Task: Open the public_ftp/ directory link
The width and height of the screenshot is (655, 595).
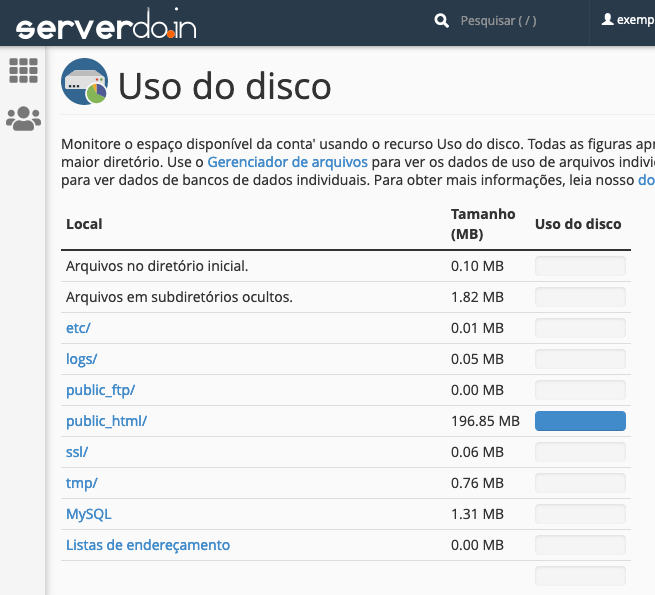Action: tap(100, 390)
